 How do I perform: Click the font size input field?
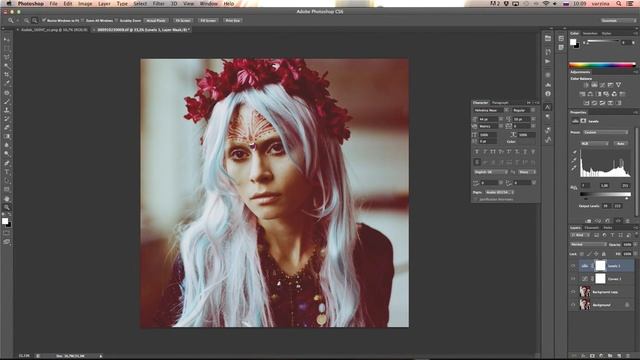pyautogui.click(x=488, y=119)
